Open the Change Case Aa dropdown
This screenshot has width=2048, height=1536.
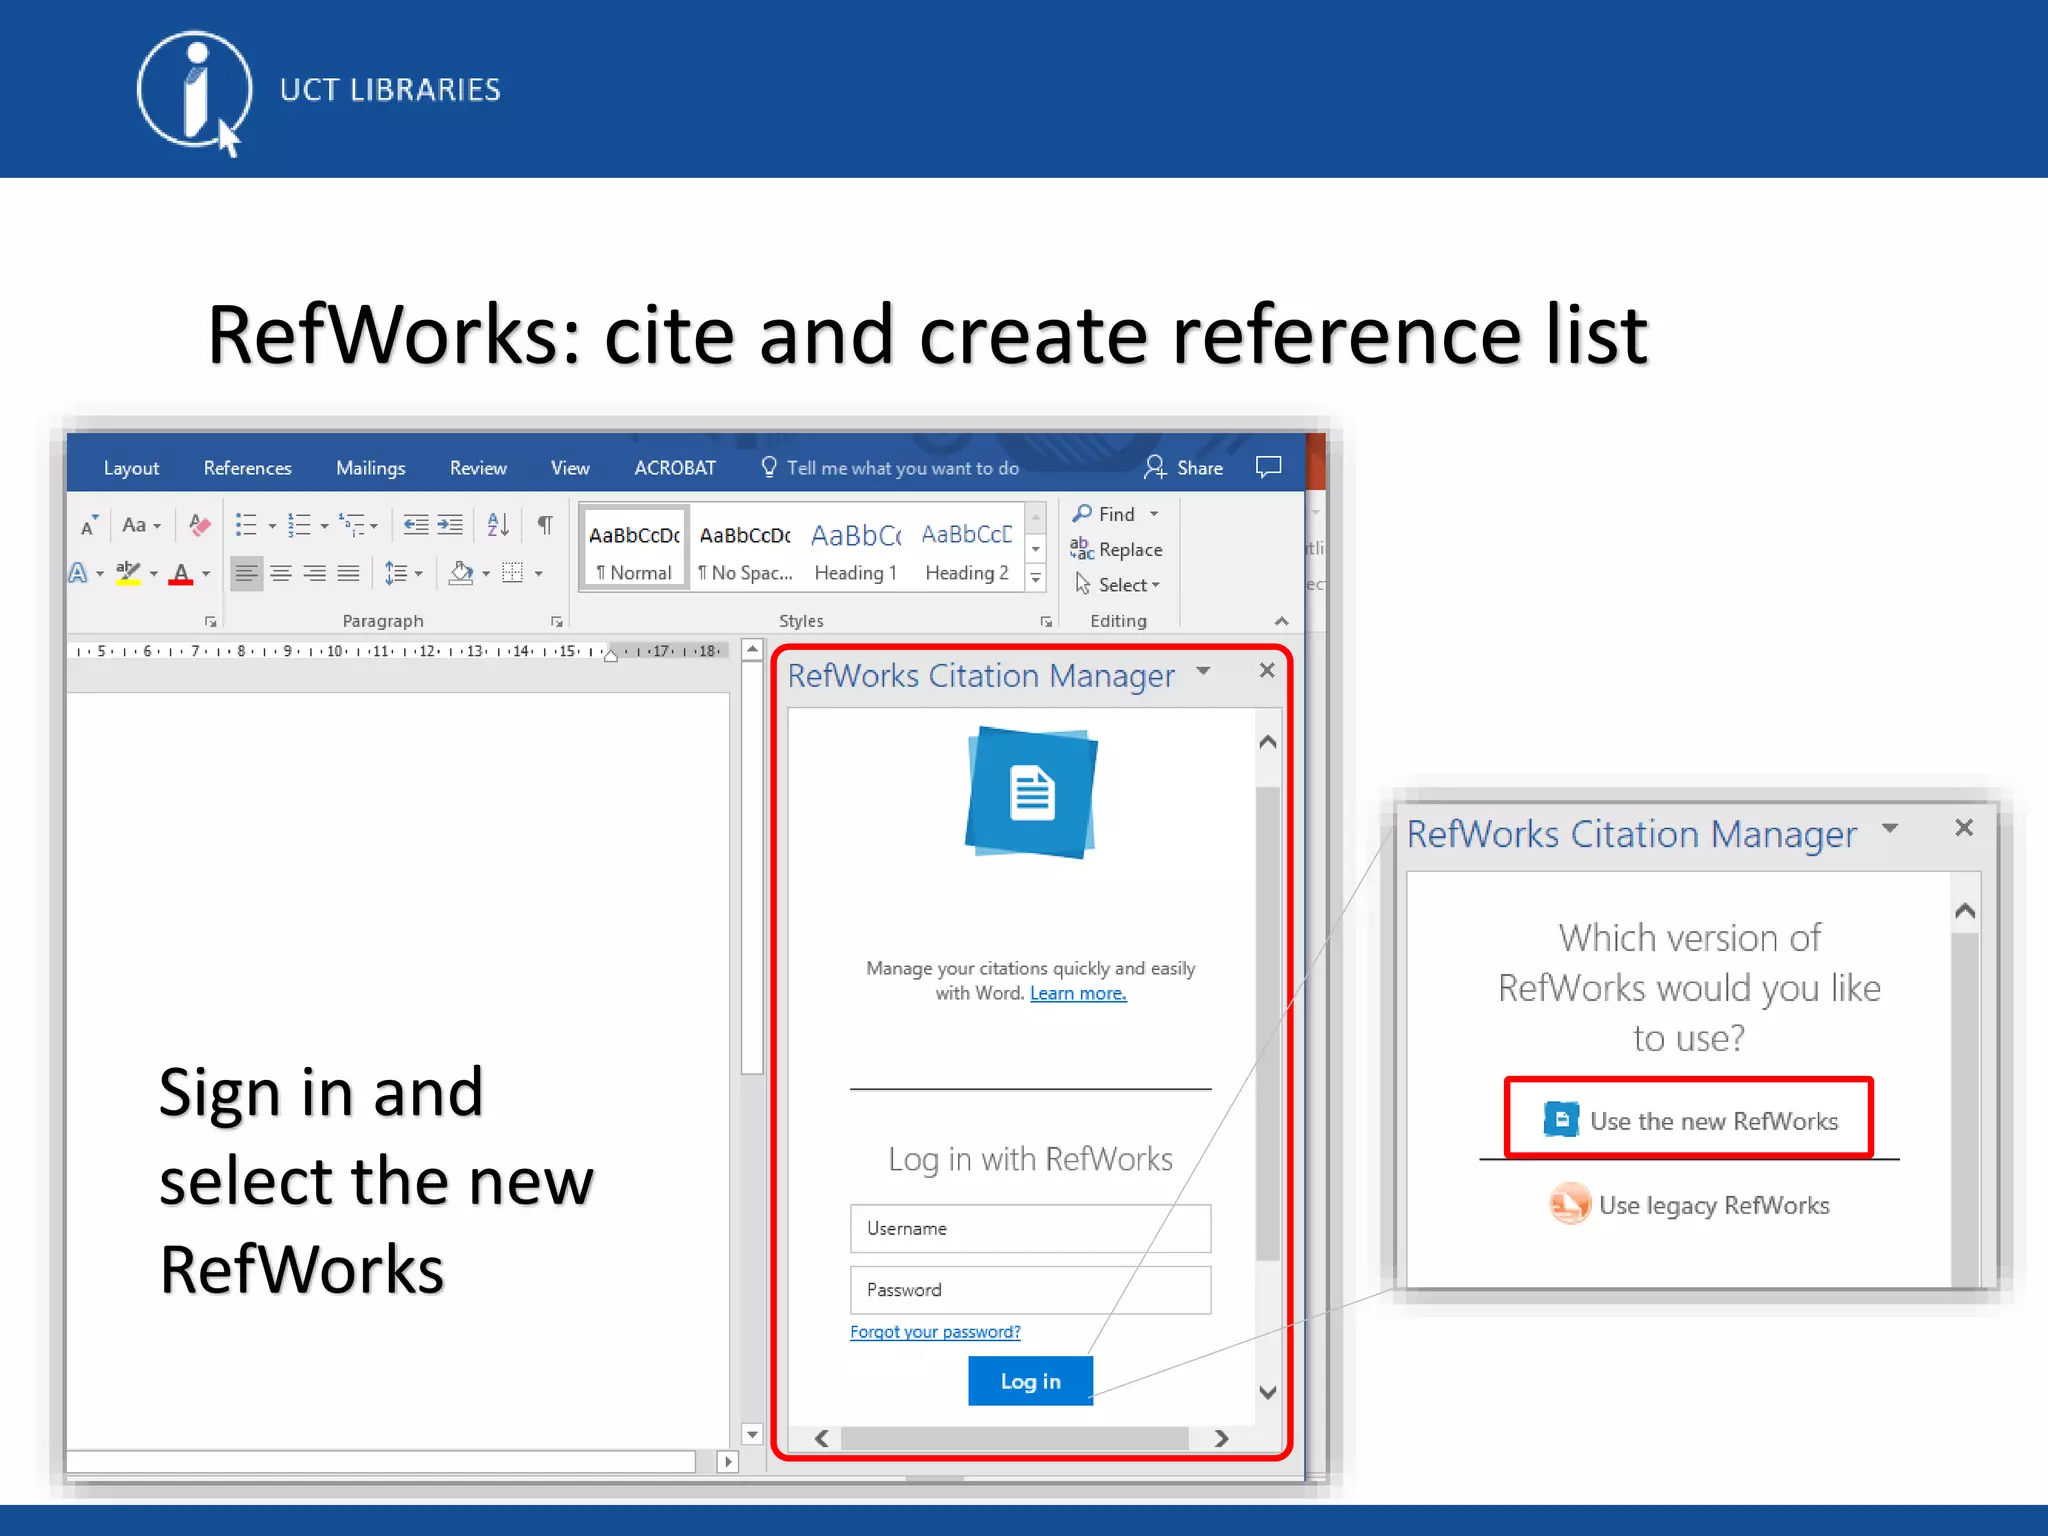(x=141, y=525)
